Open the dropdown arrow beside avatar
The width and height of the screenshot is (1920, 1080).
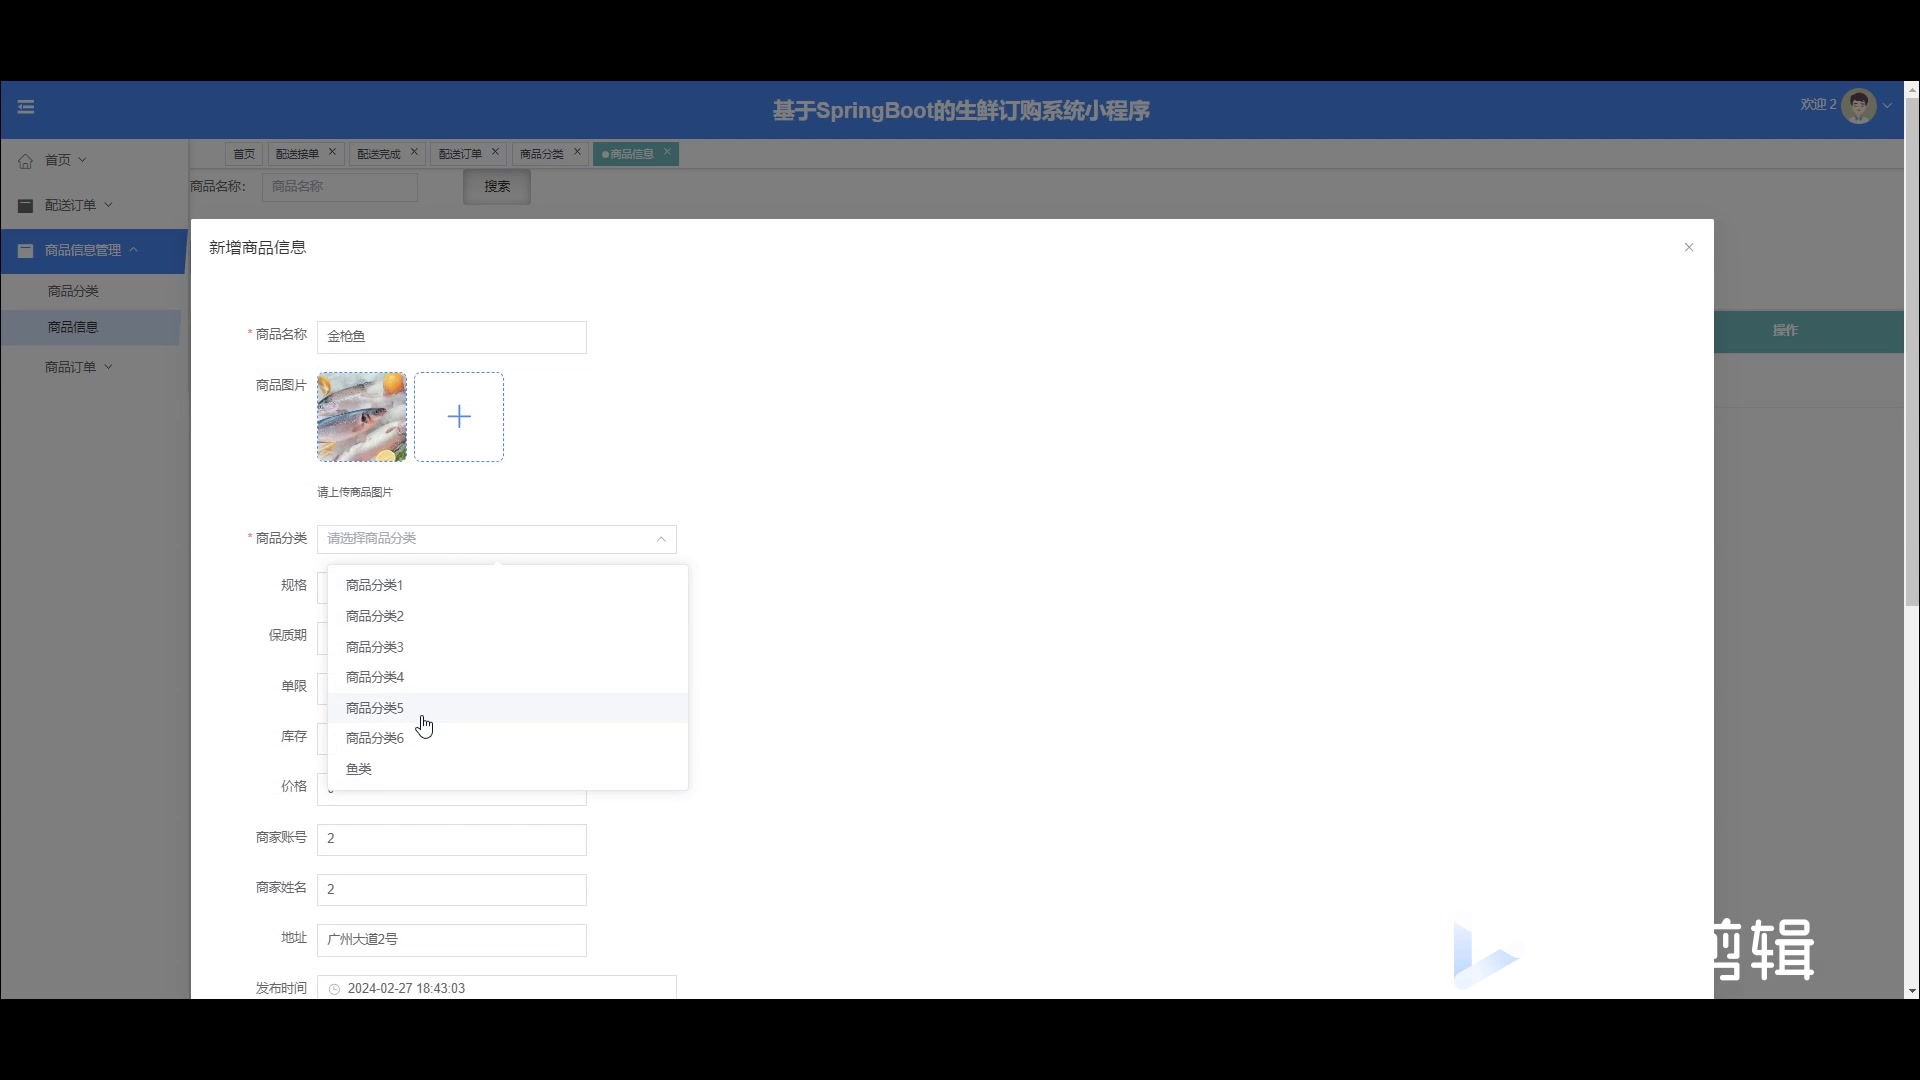click(x=1887, y=106)
